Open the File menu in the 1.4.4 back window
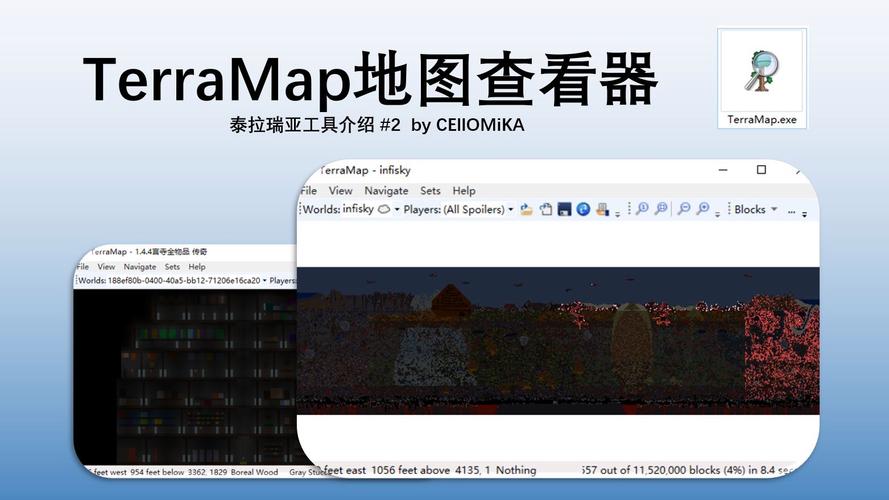Image resolution: width=889 pixels, height=500 pixels. click(x=83, y=266)
